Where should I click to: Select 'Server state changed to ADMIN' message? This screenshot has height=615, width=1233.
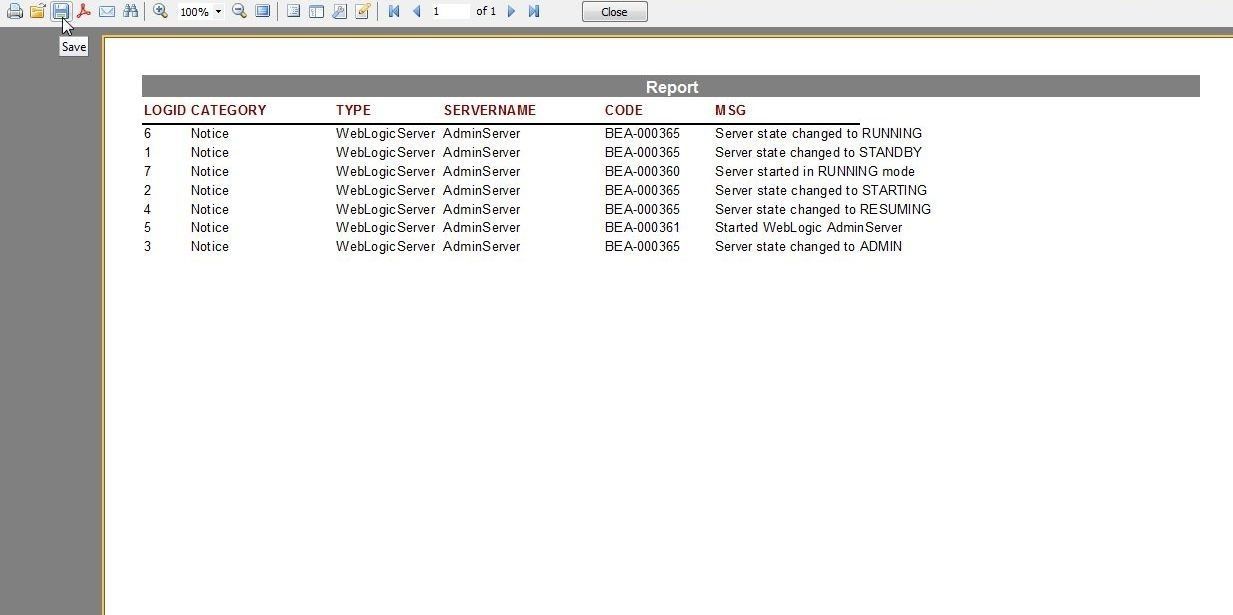(x=808, y=246)
